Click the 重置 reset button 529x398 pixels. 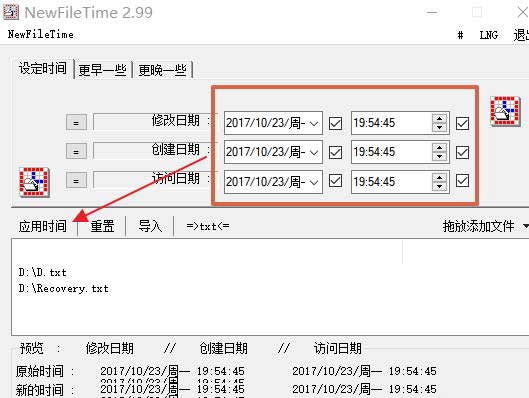(x=102, y=226)
